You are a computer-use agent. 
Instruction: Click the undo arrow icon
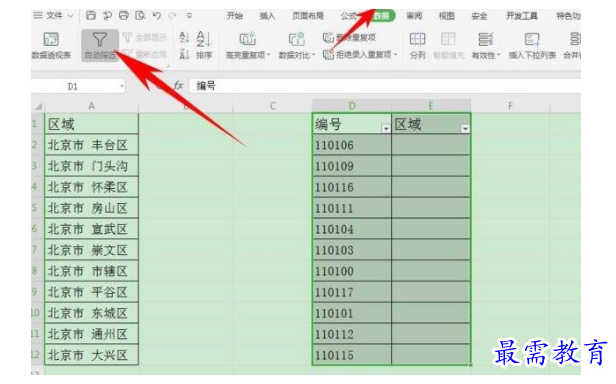(x=157, y=15)
